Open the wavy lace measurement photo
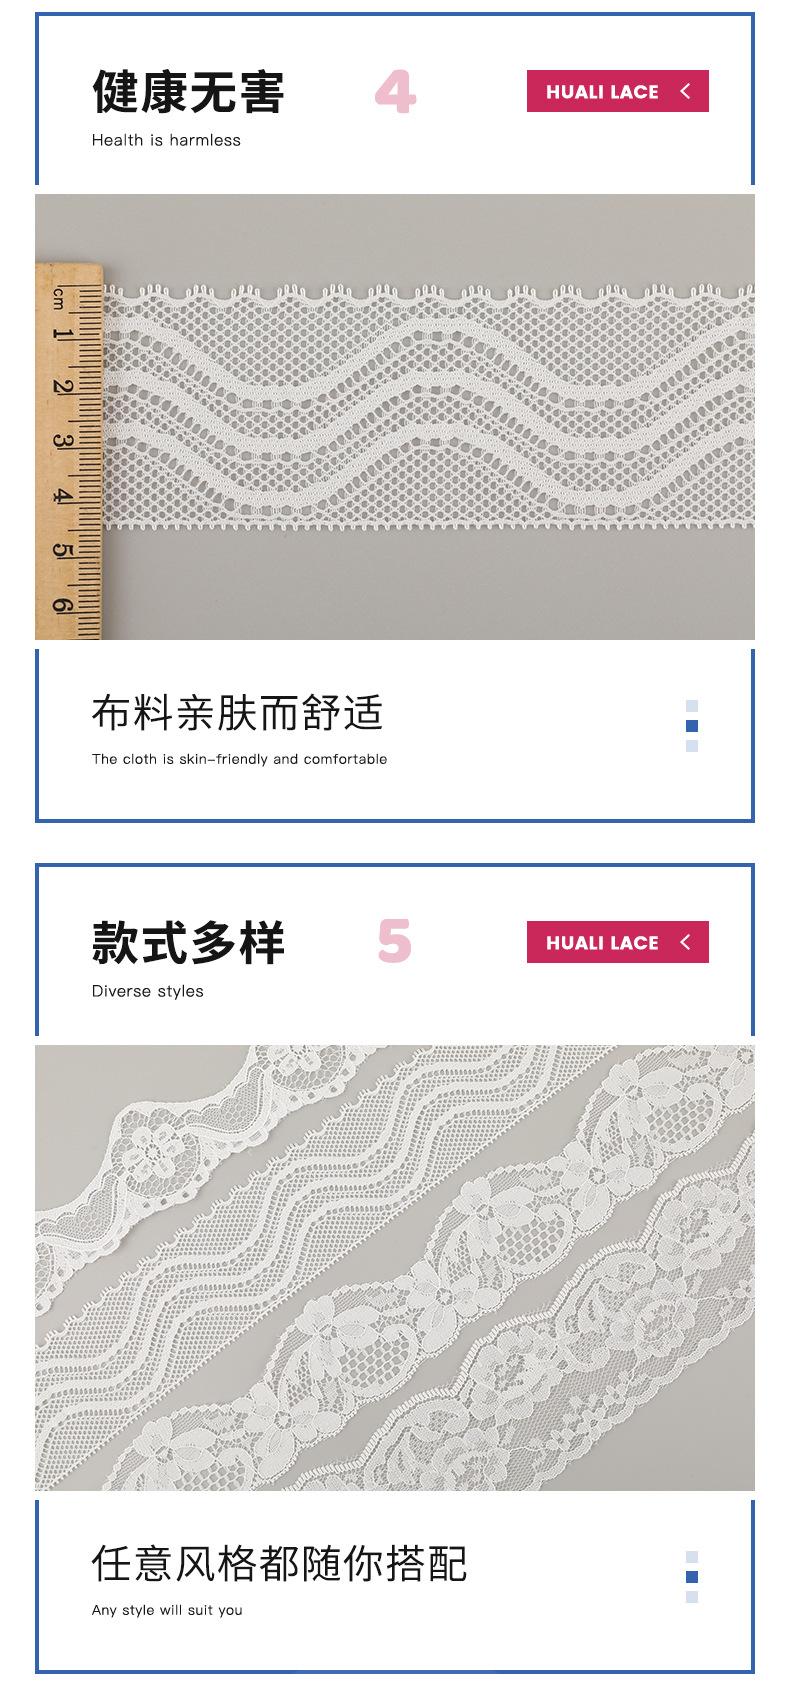 coord(395,417)
